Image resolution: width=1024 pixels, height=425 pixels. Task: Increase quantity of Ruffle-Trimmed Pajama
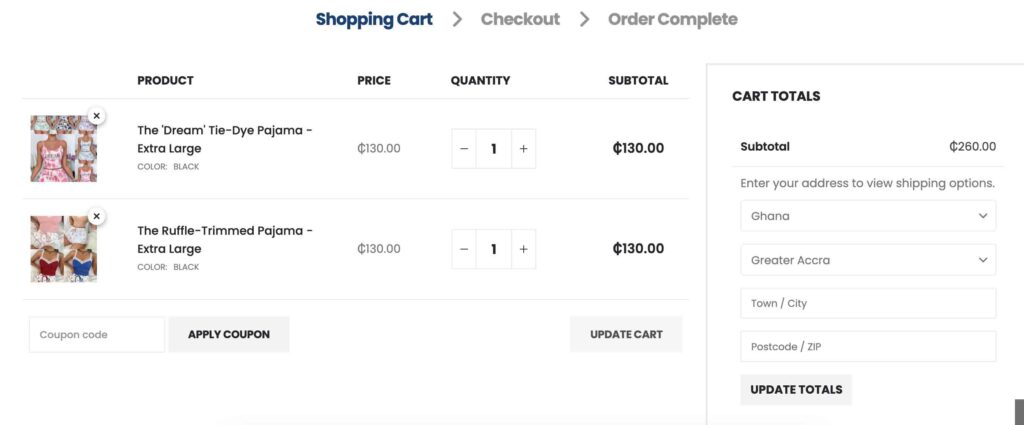[523, 249]
